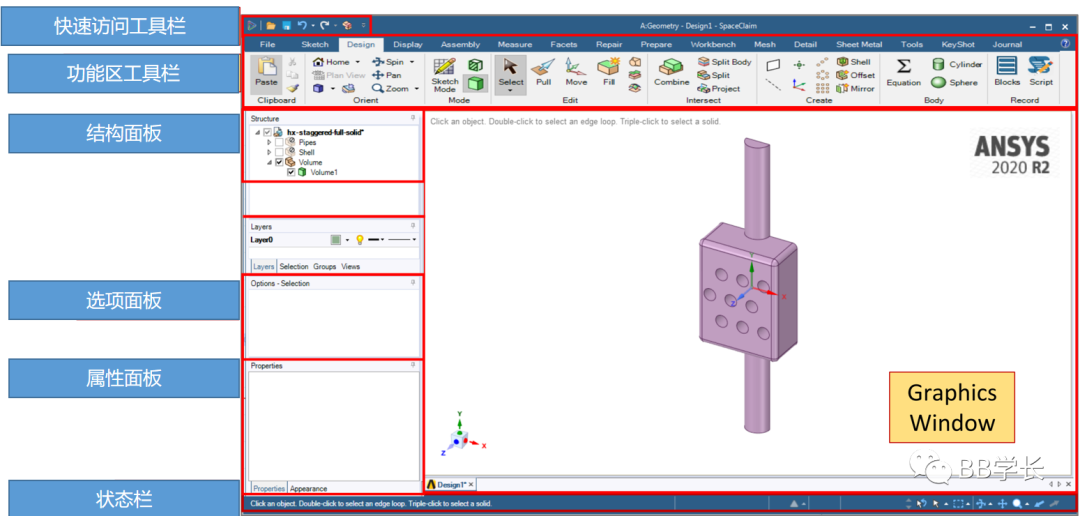Click the format painter brush icon
Screen dimensions: 1080x516
(292, 88)
